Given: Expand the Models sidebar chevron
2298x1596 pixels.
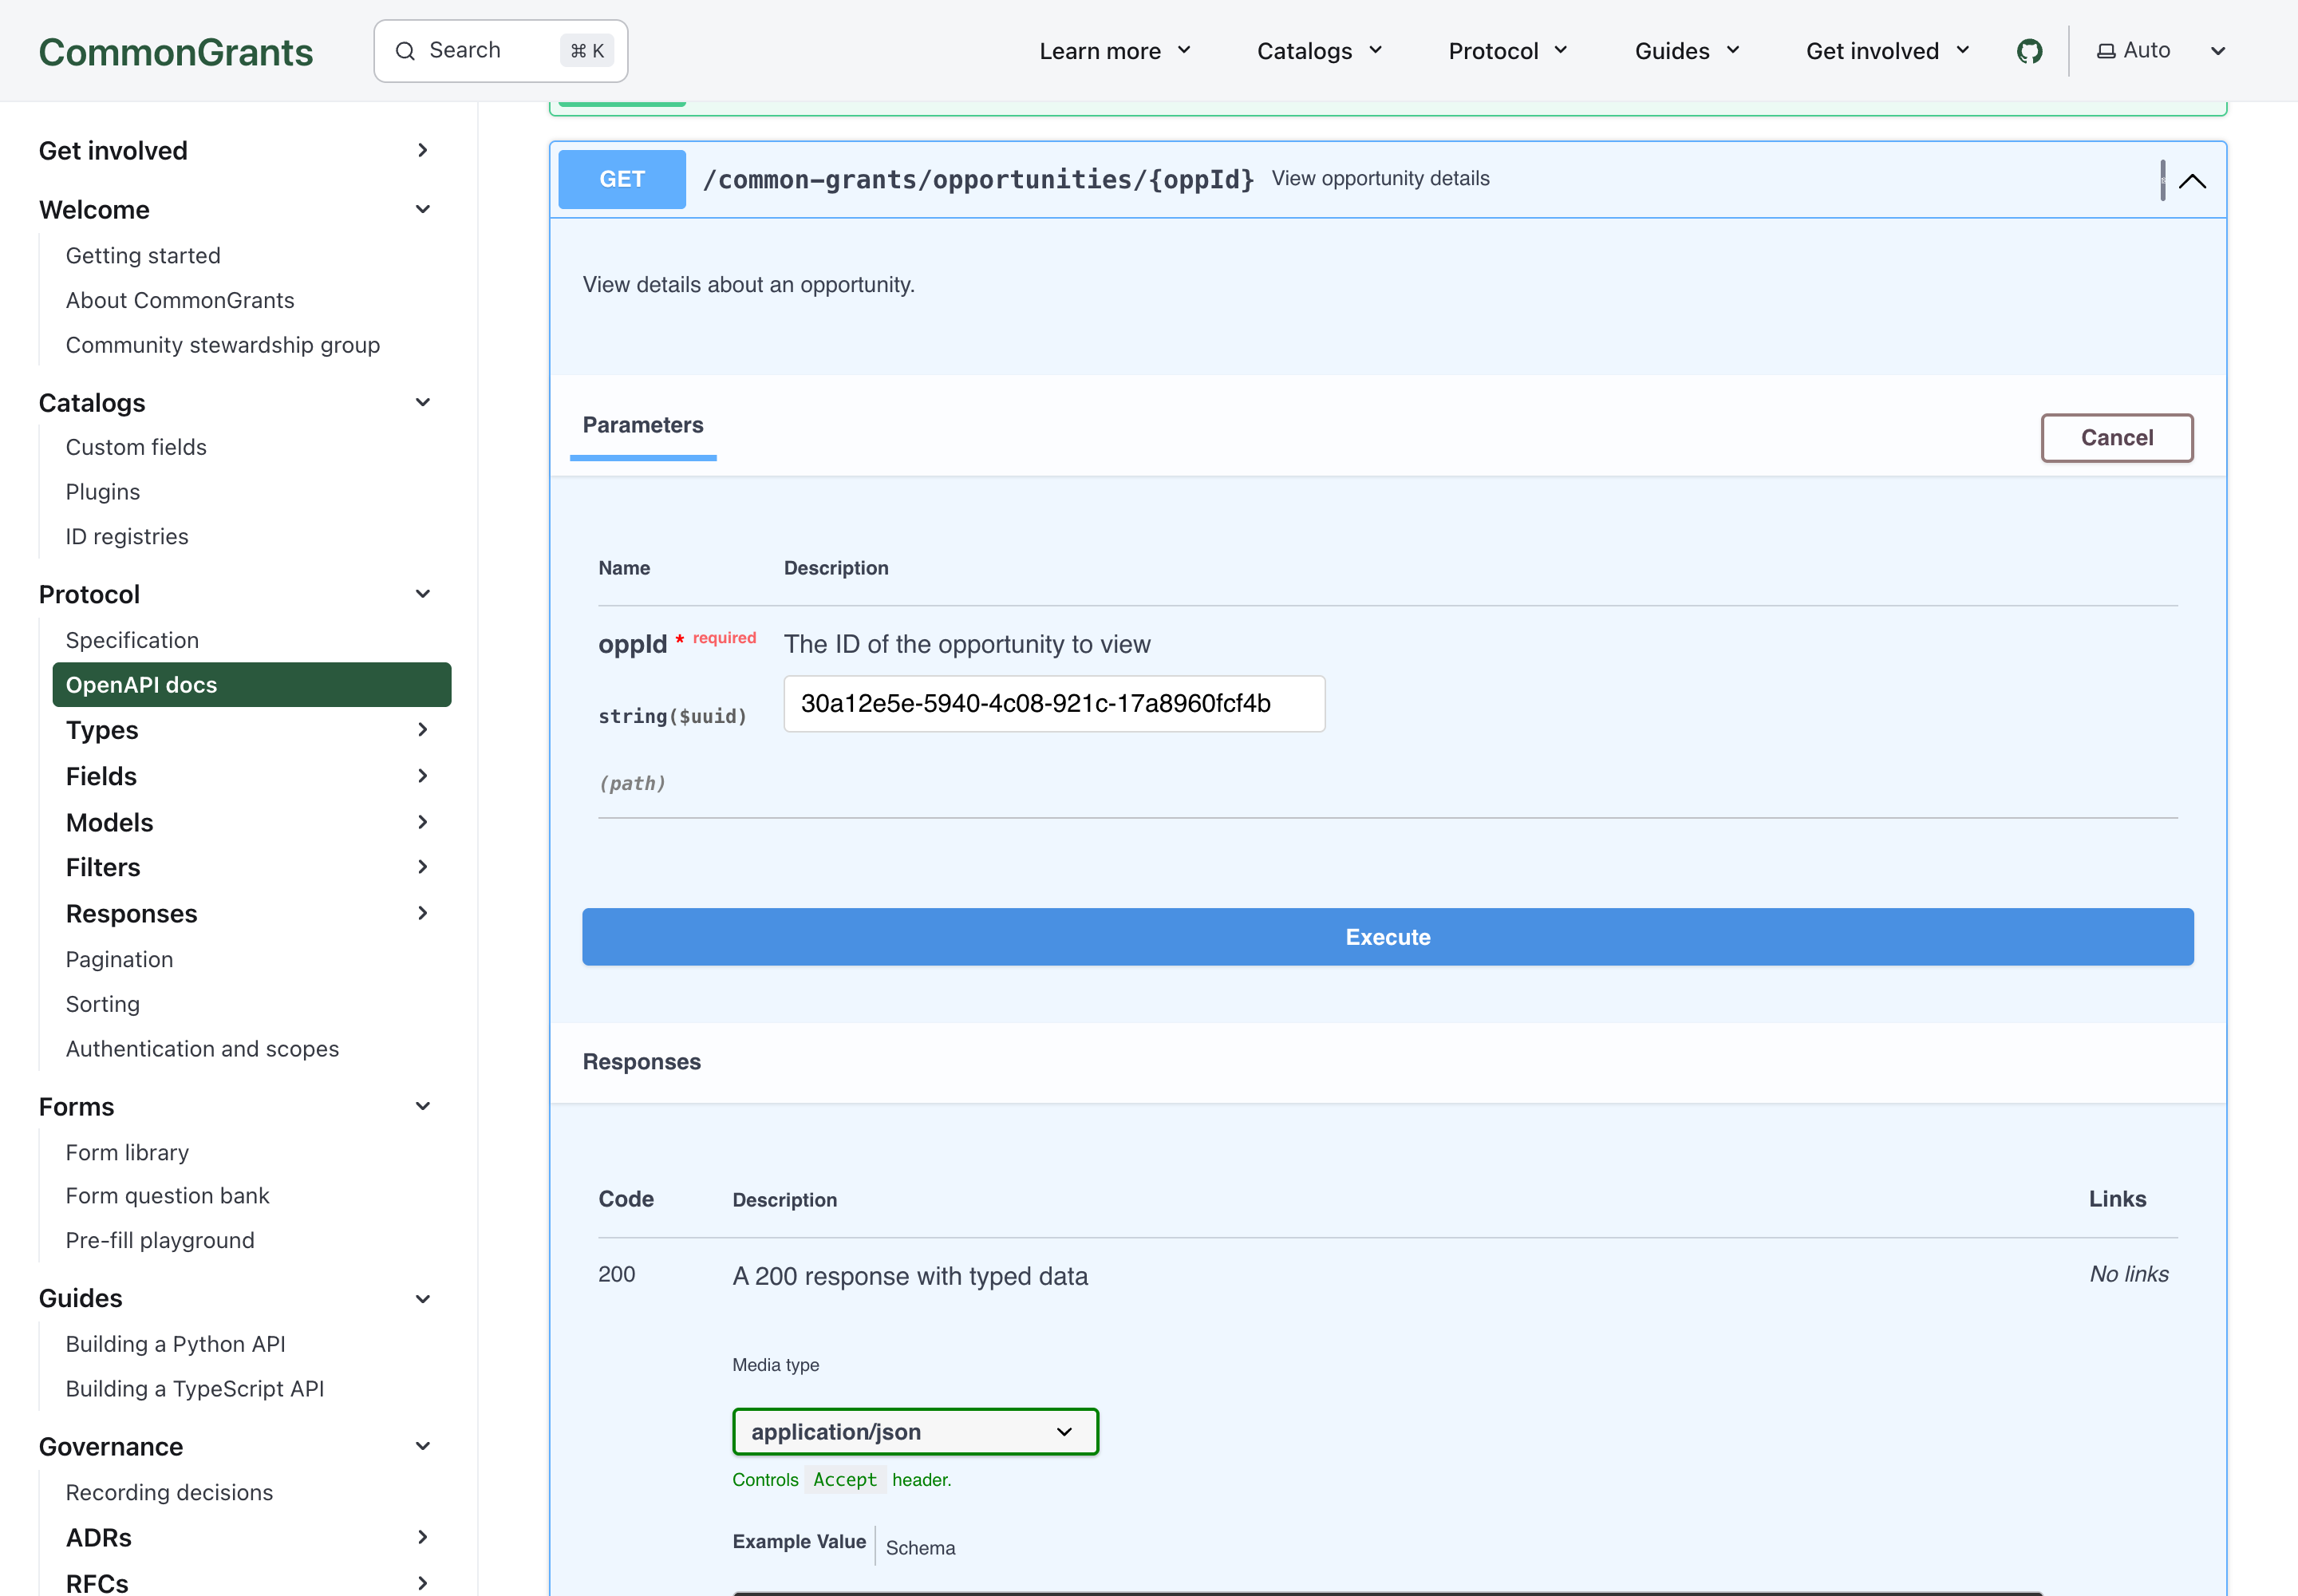Looking at the screenshot, I should tap(423, 822).
